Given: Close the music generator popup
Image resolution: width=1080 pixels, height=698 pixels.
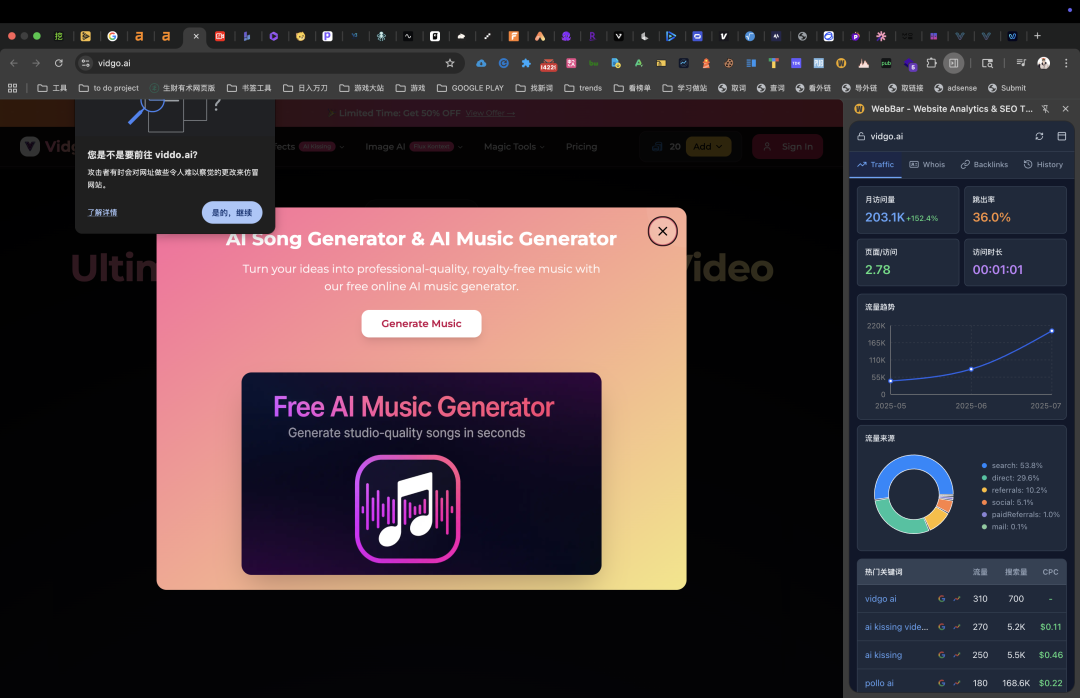Looking at the screenshot, I should [662, 232].
